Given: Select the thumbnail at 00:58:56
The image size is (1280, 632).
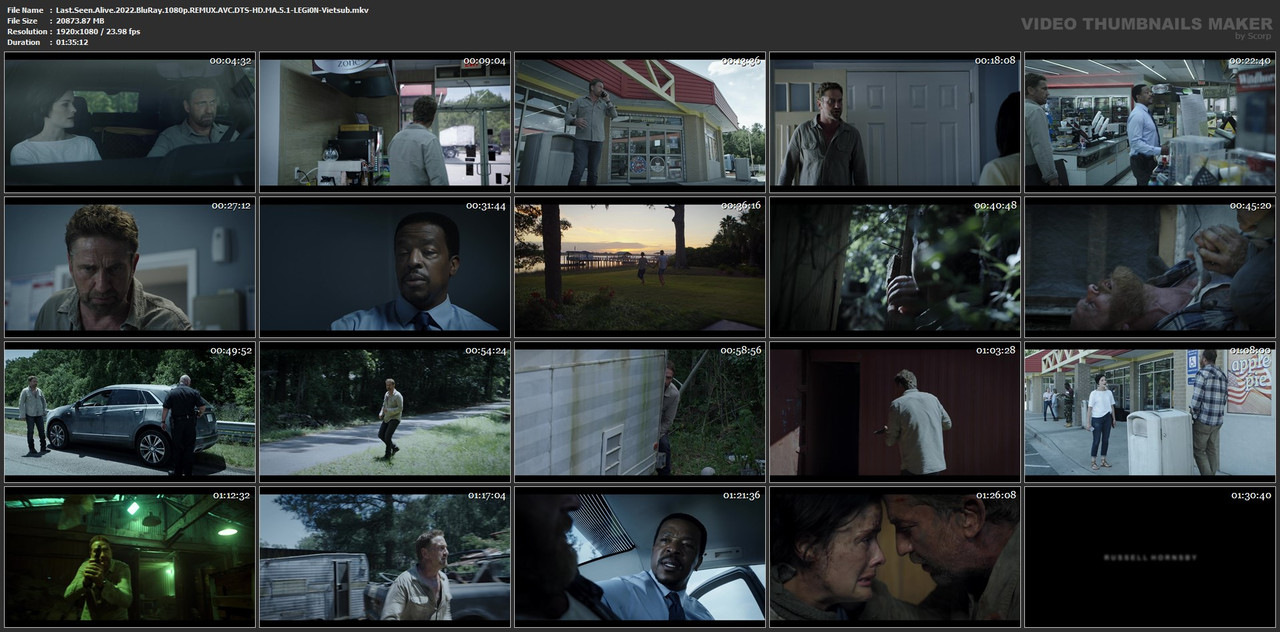Looking at the screenshot, I should [x=640, y=412].
